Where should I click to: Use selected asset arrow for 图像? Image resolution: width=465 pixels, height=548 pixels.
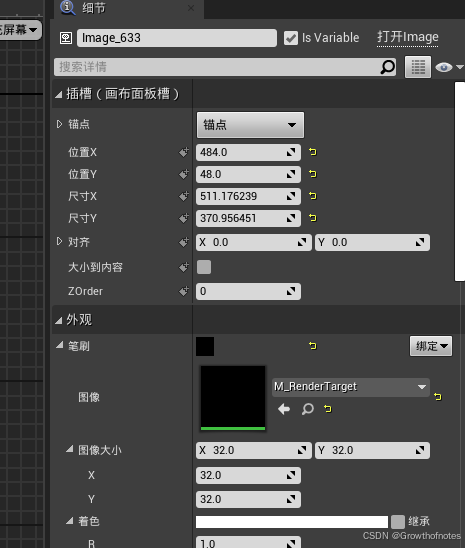[x=284, y=409]
